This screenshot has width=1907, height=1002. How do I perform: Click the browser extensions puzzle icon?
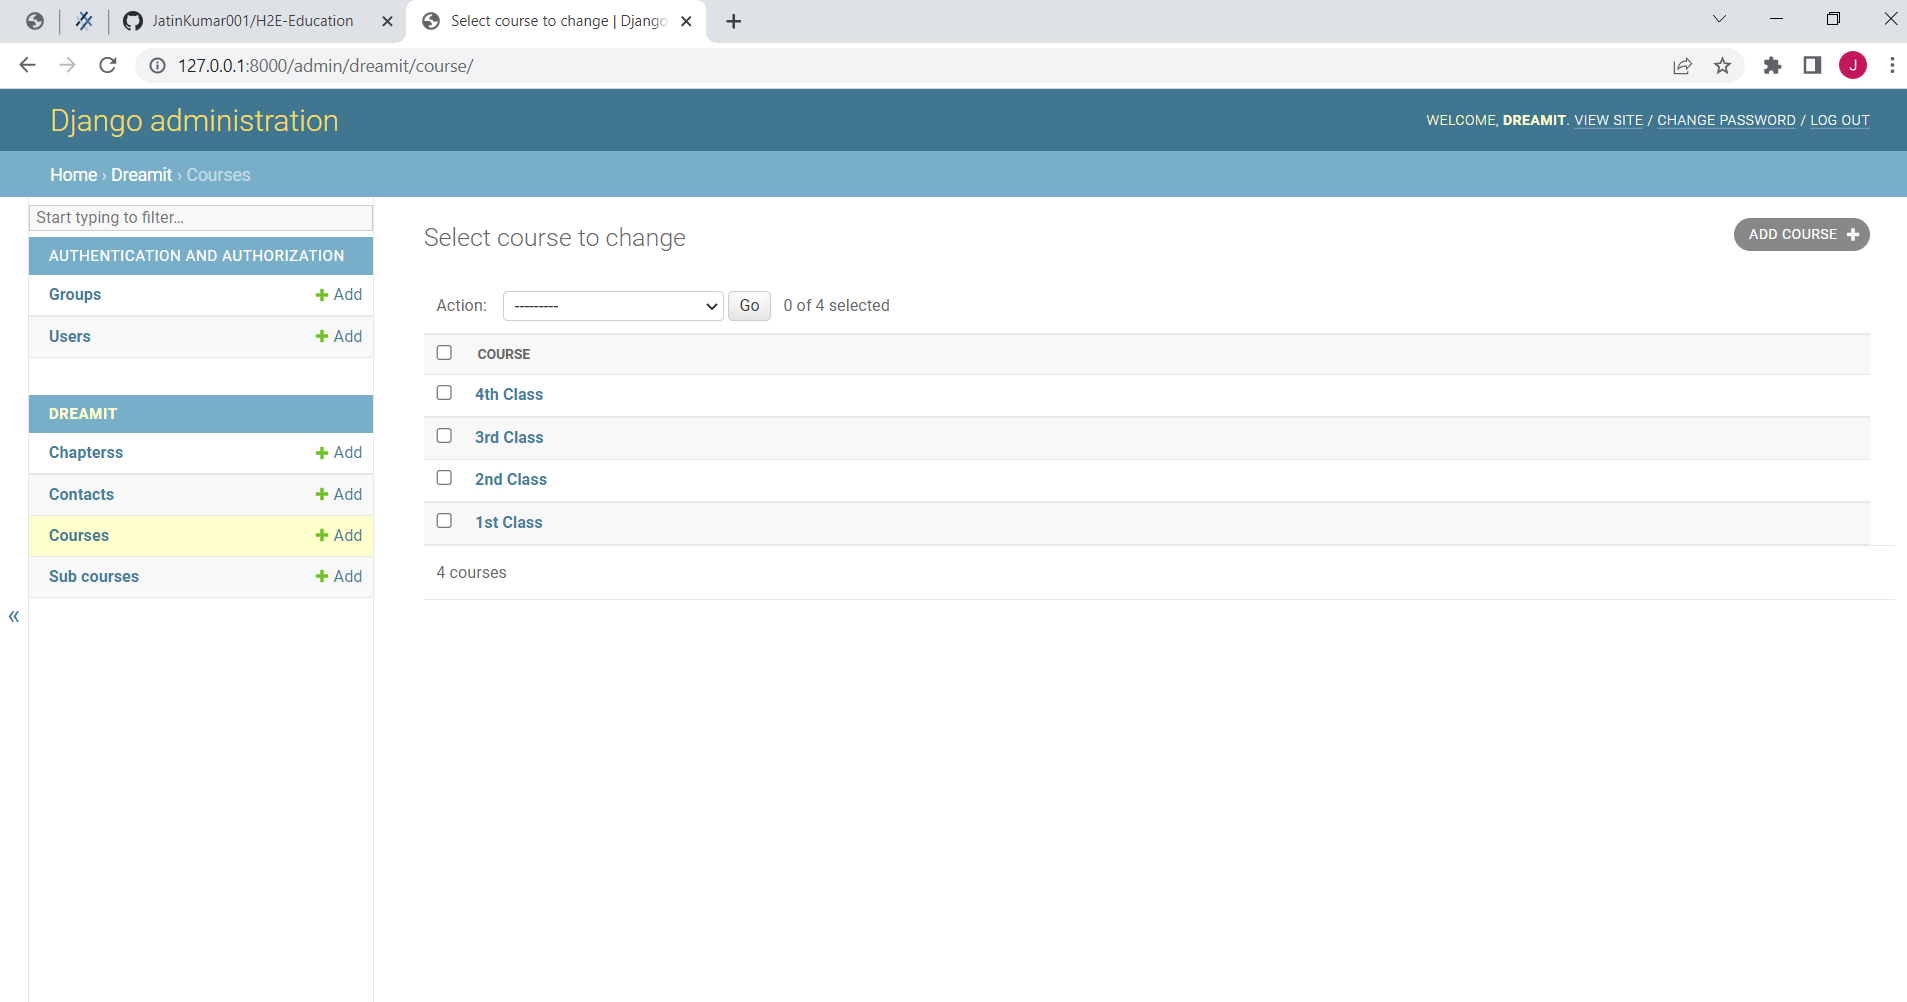(x=1771, y=66)
